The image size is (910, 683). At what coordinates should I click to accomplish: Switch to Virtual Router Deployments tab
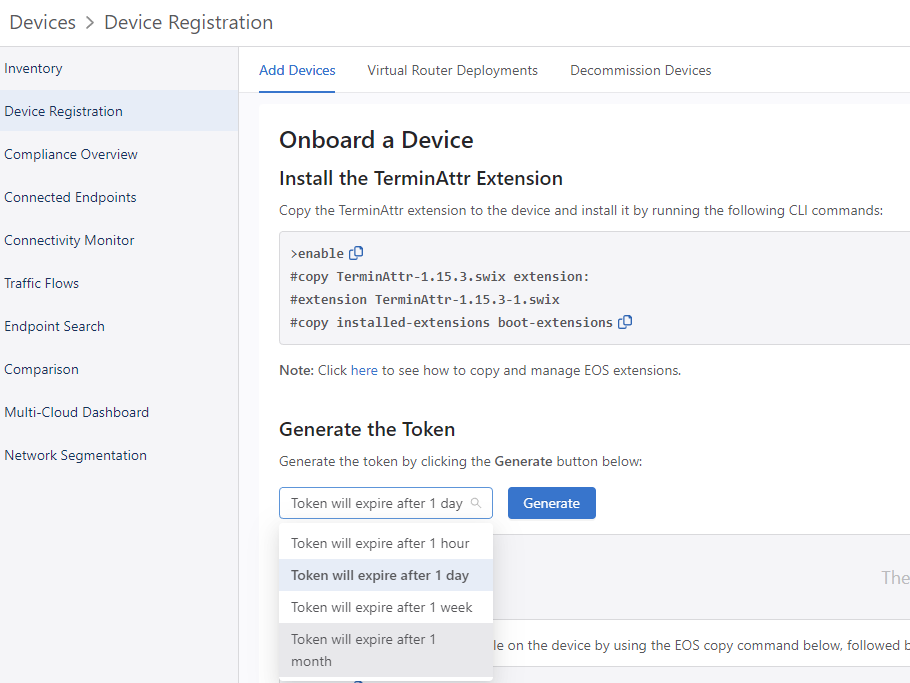click(x=452, y=70)
